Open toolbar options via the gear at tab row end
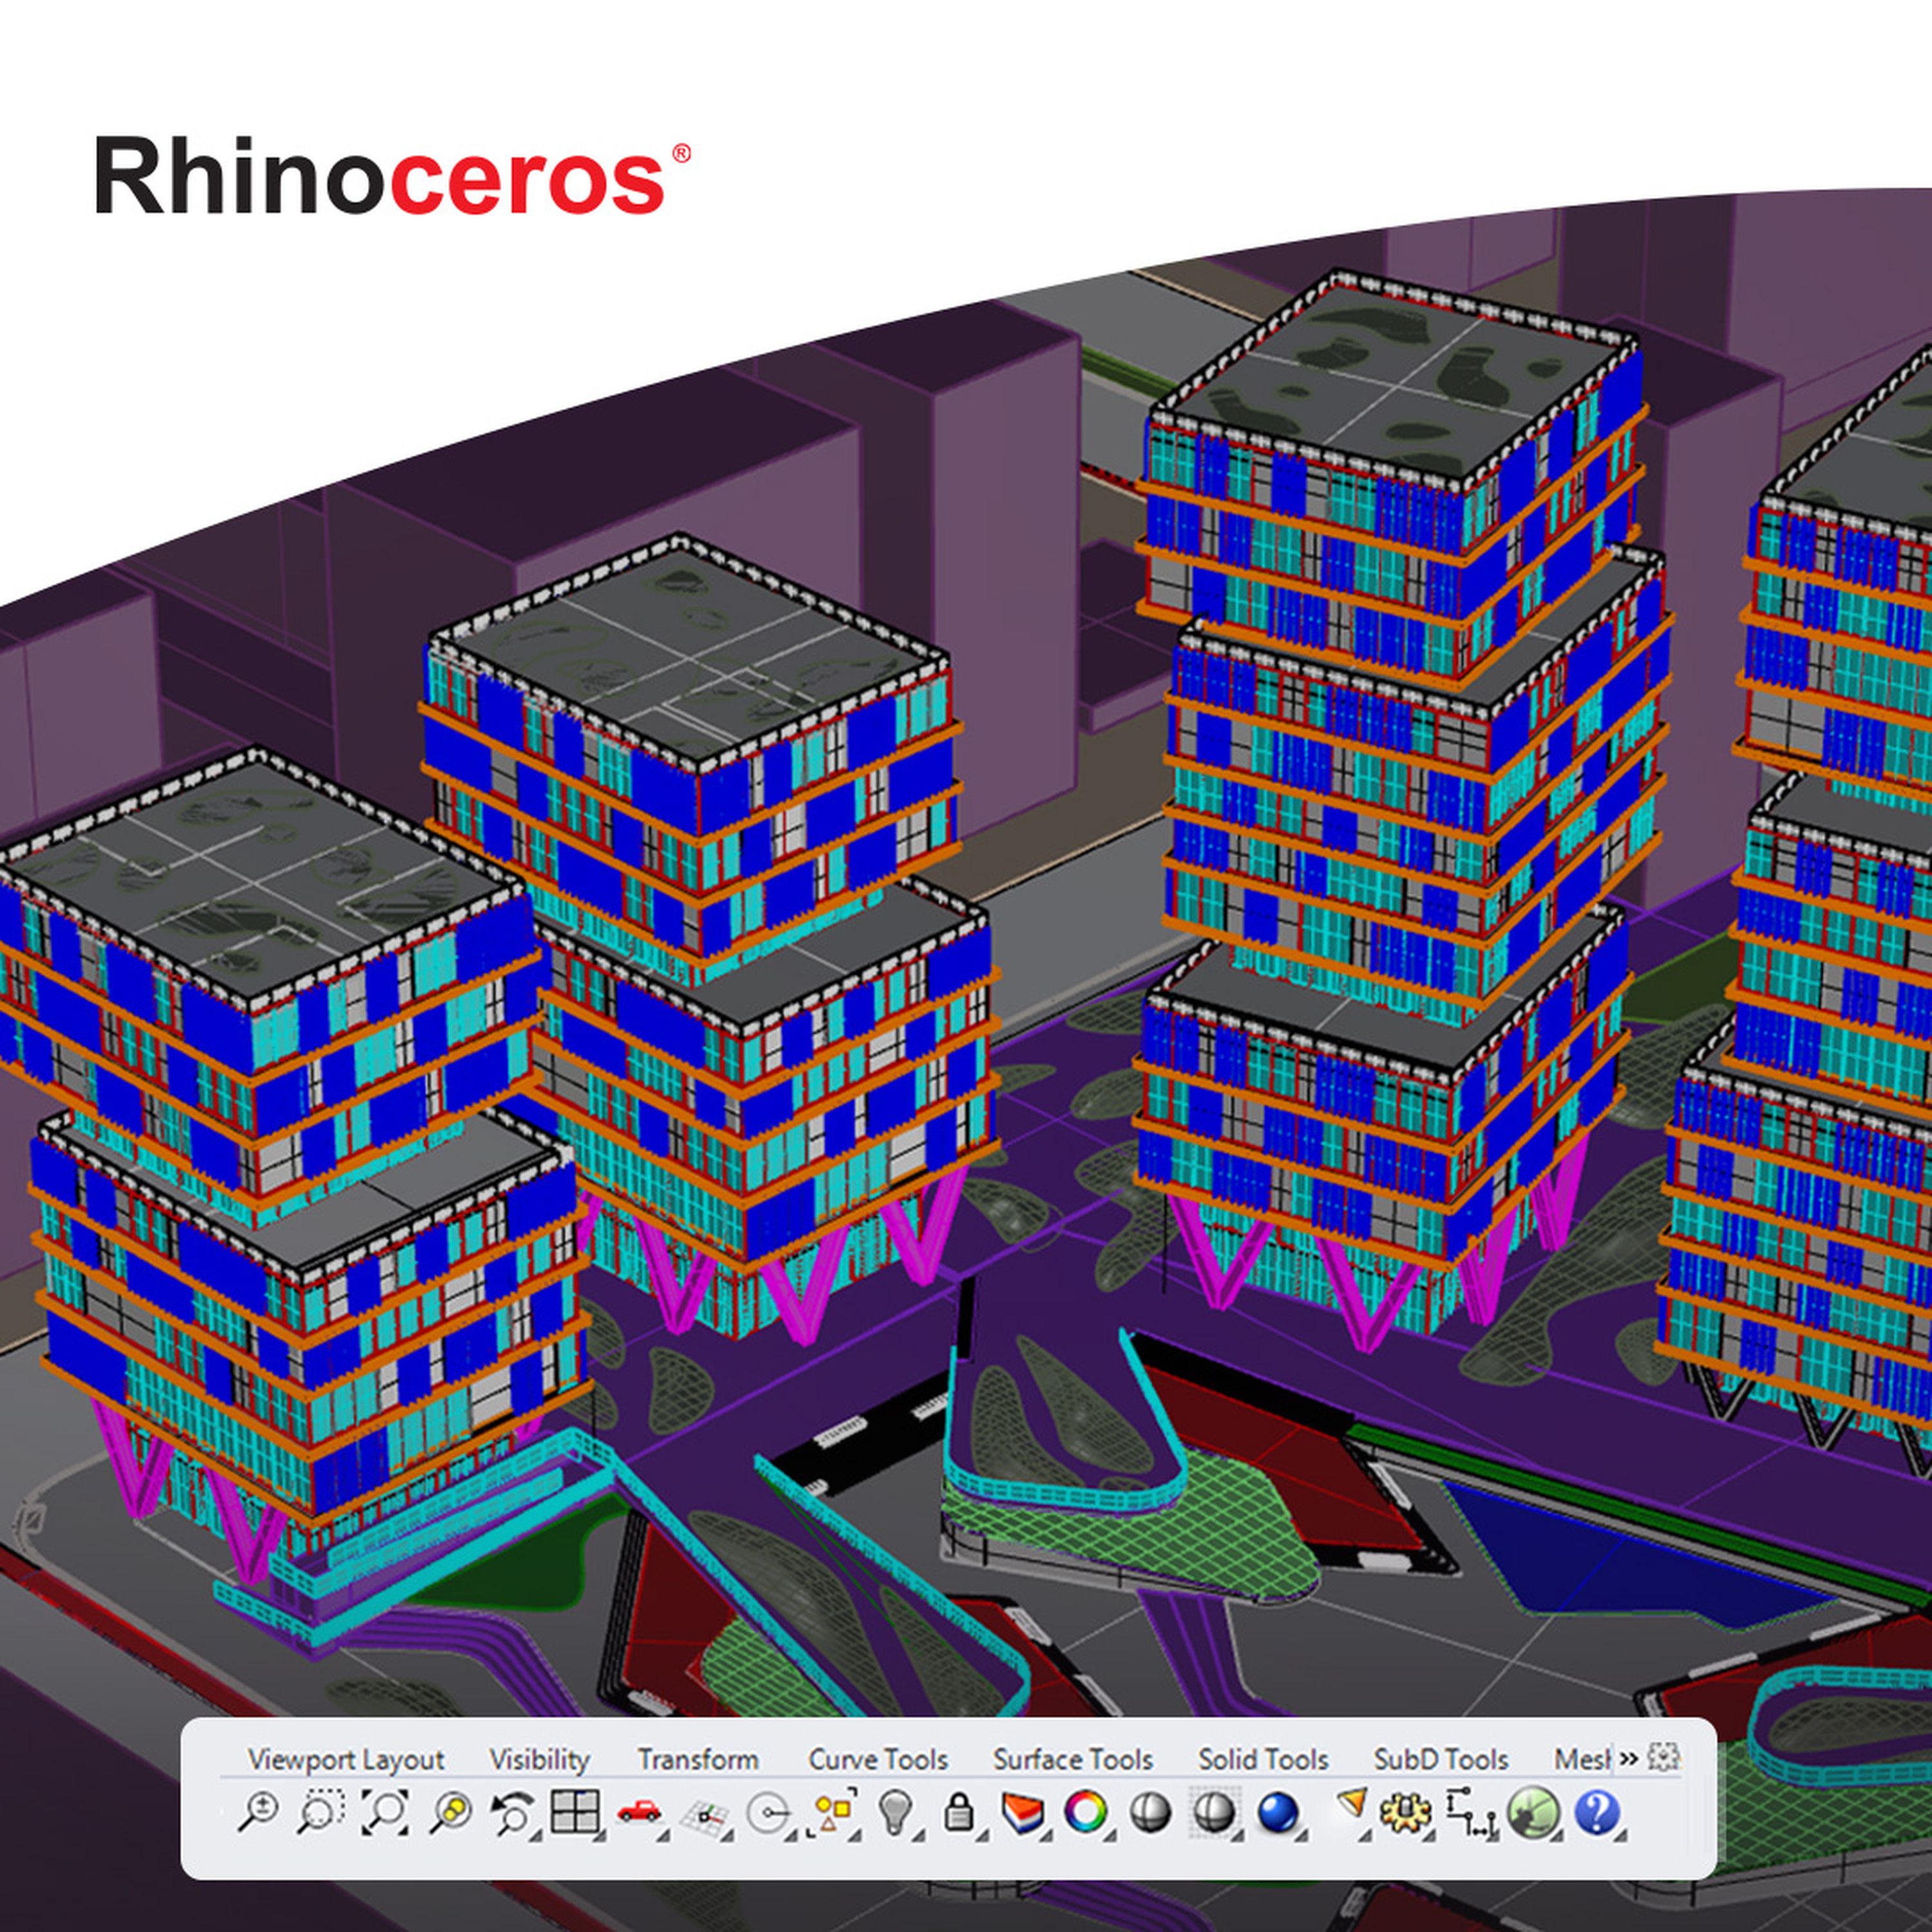This screenshot has height=1932, width=1932. pos(1664,1757)
